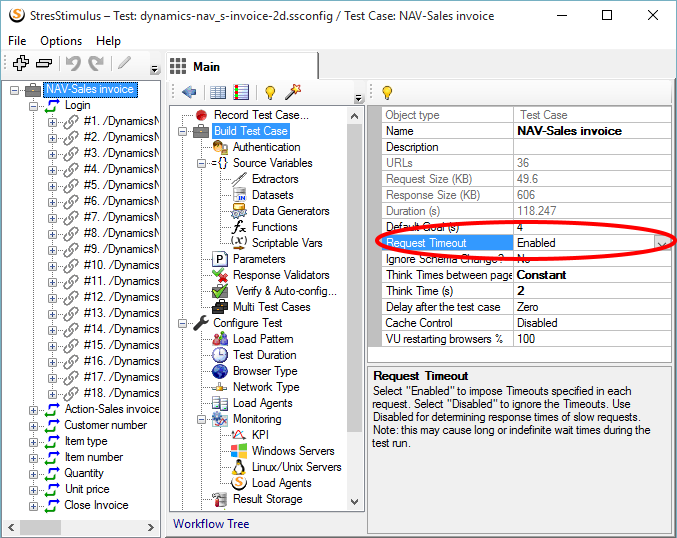Click the expand-all plus toolbar icon
The height and width of the screenshot is (538, 677).
[x=21, y=63]
